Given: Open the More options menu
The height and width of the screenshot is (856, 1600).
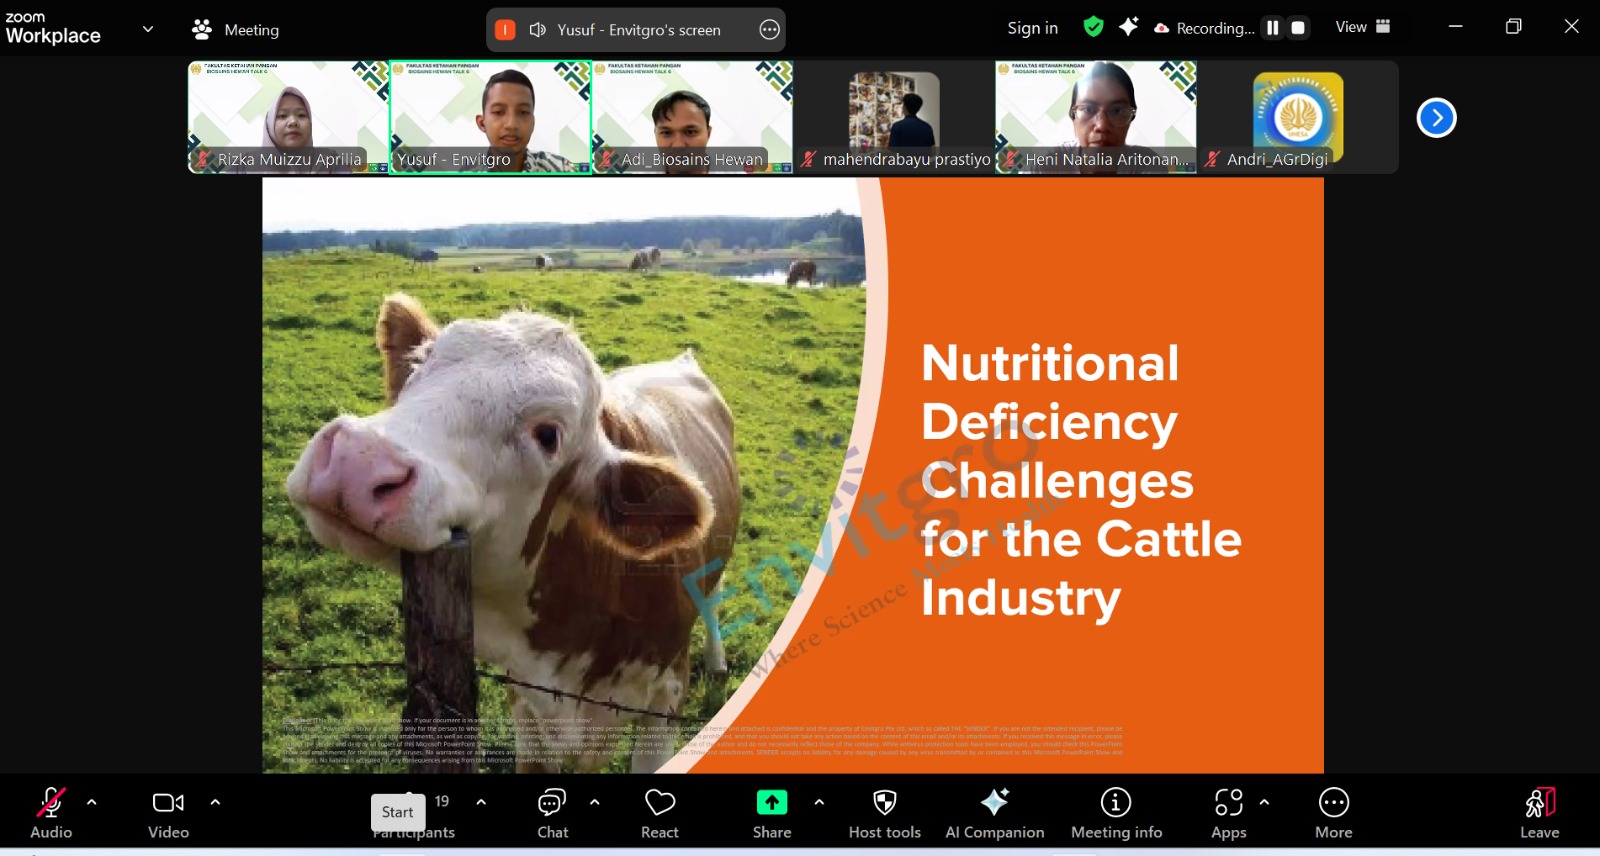Looking at the screenshot, I should [x=1333, y=814].
